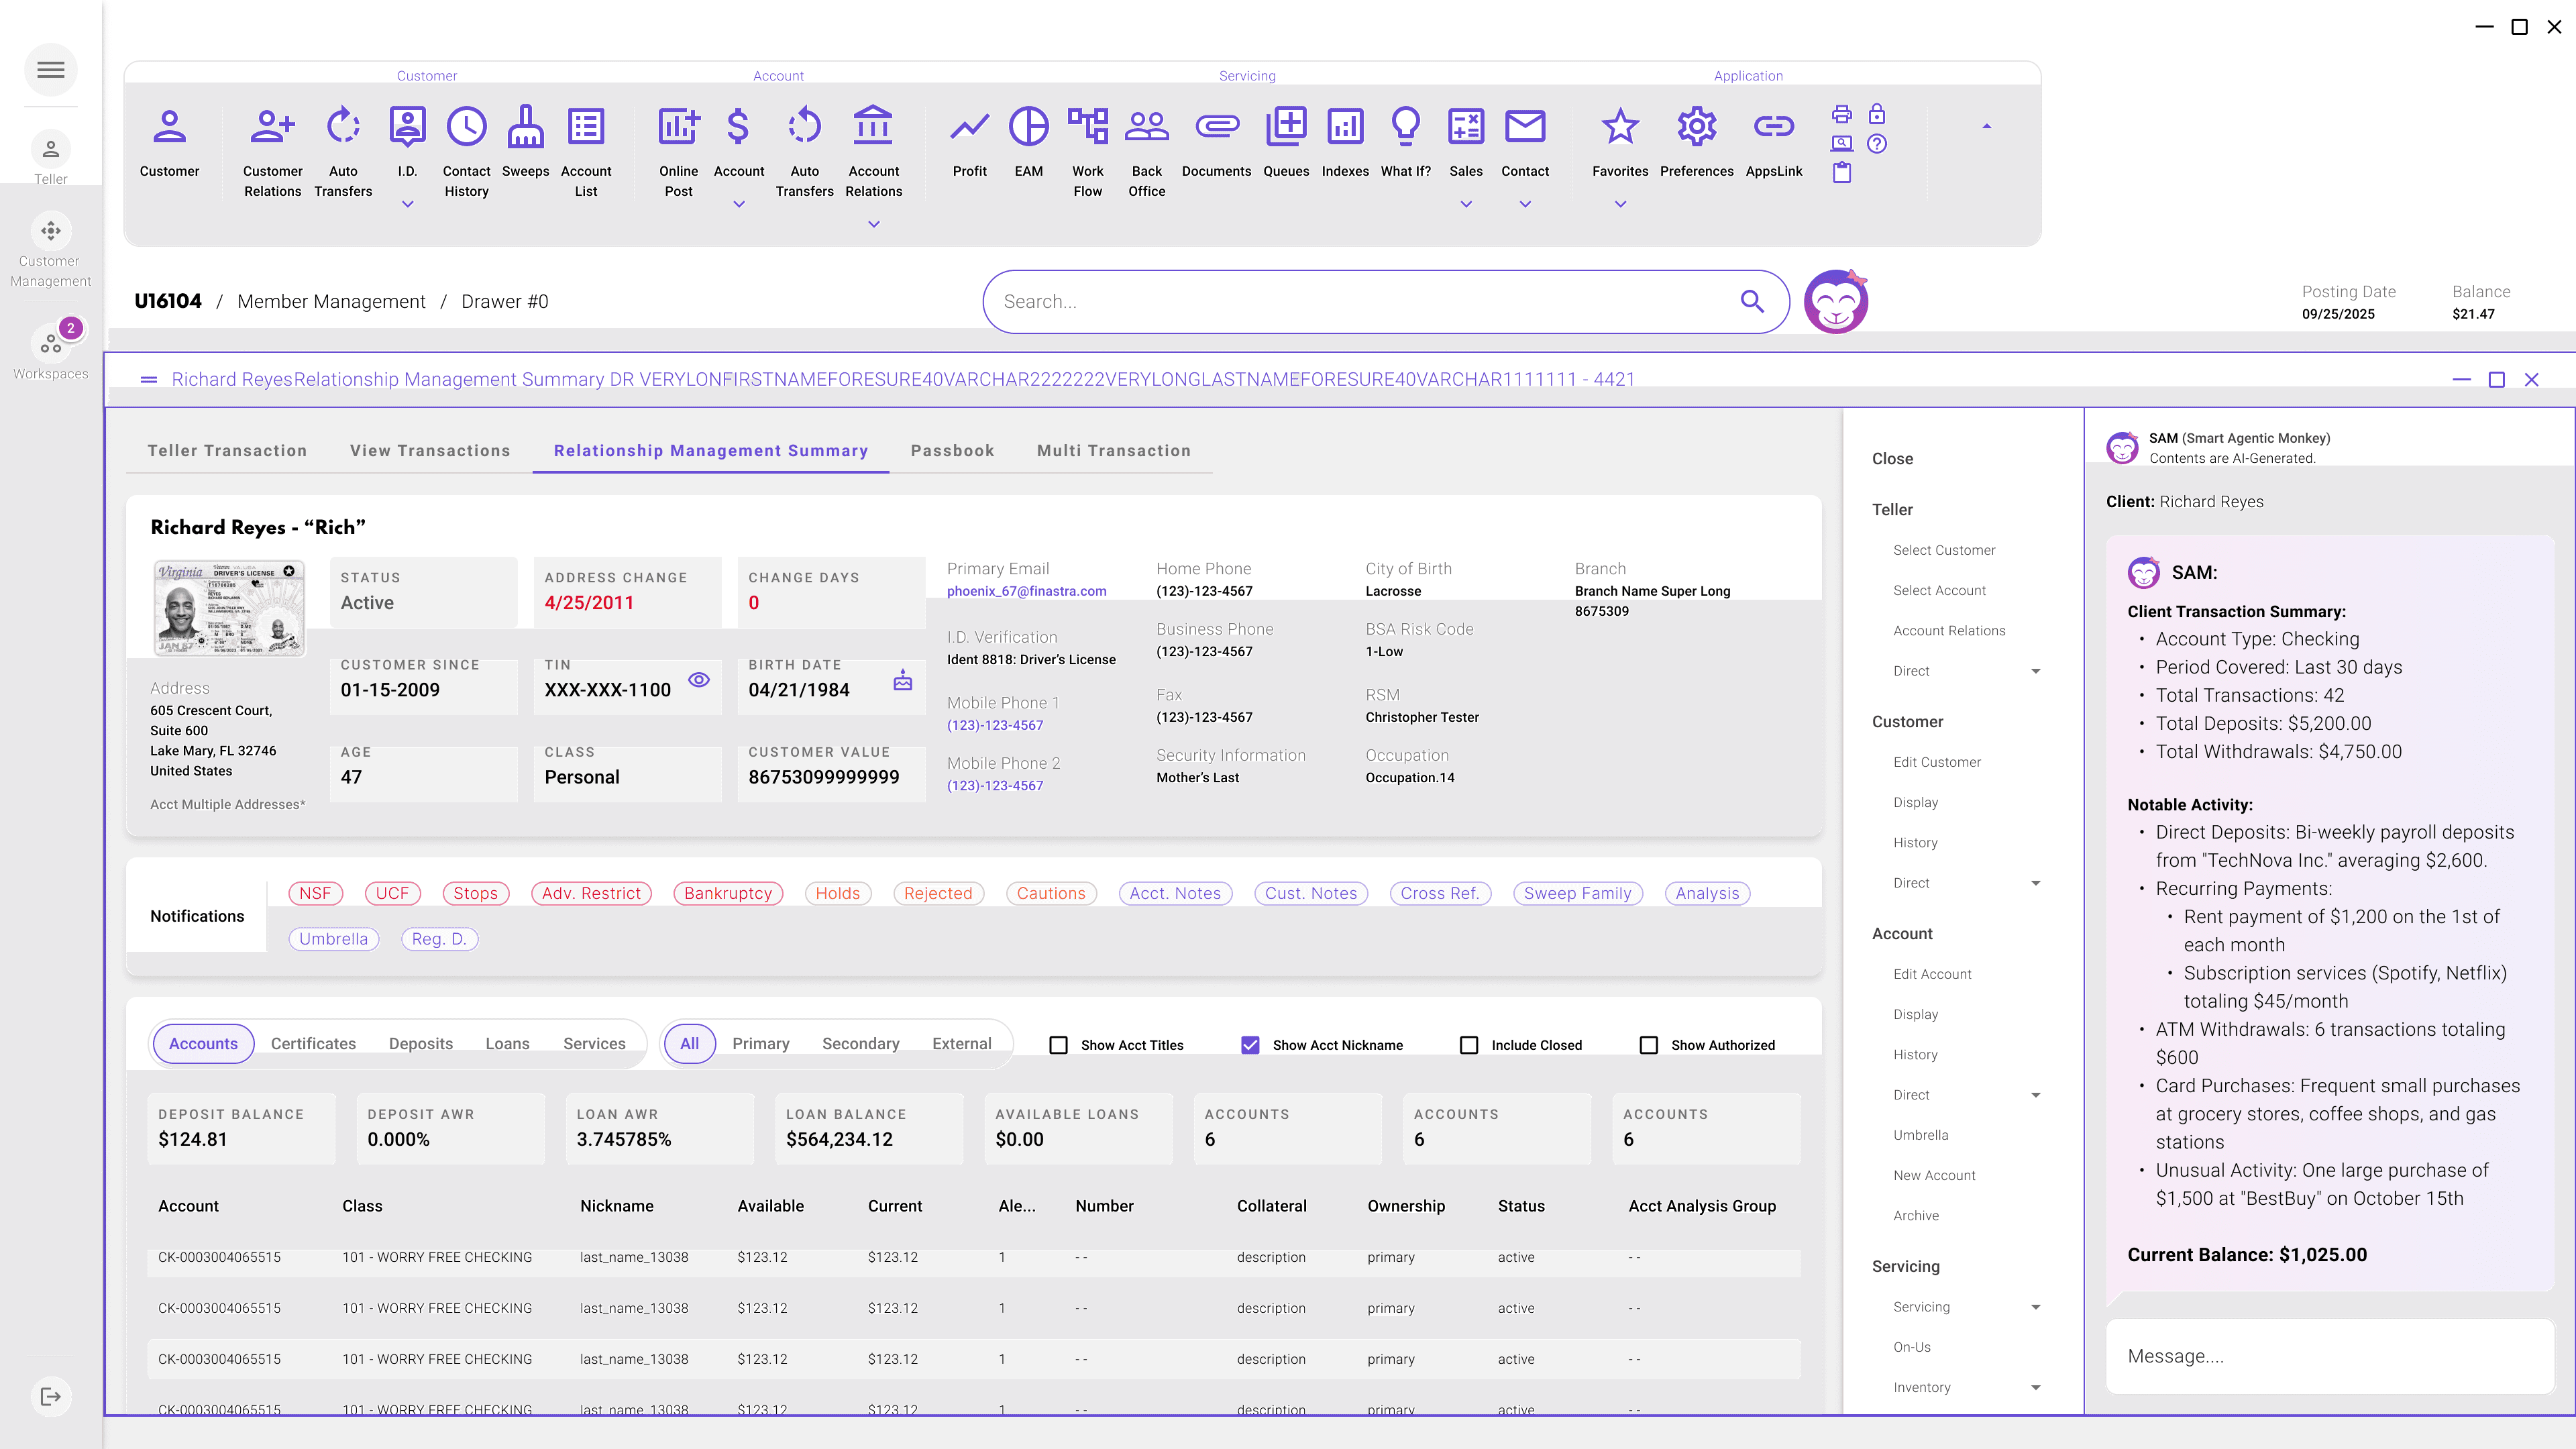Open the SAM monkey assistant avatar
Viewport: 2576px width, 1449px height.
[1836, 301]
